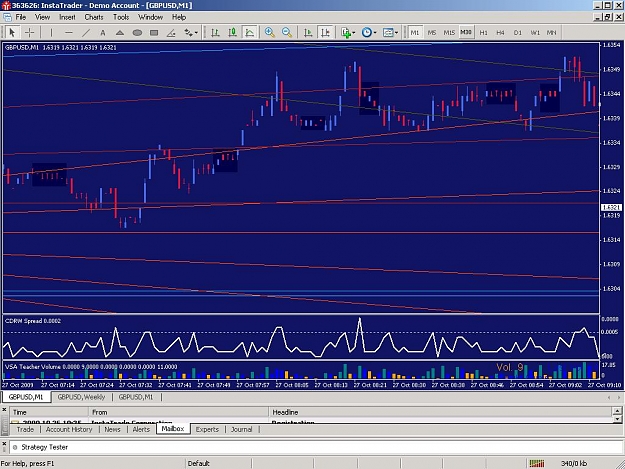Screen dimensions: 625x469
Task: Set timeframe to MN
Action: coord(552,33)
